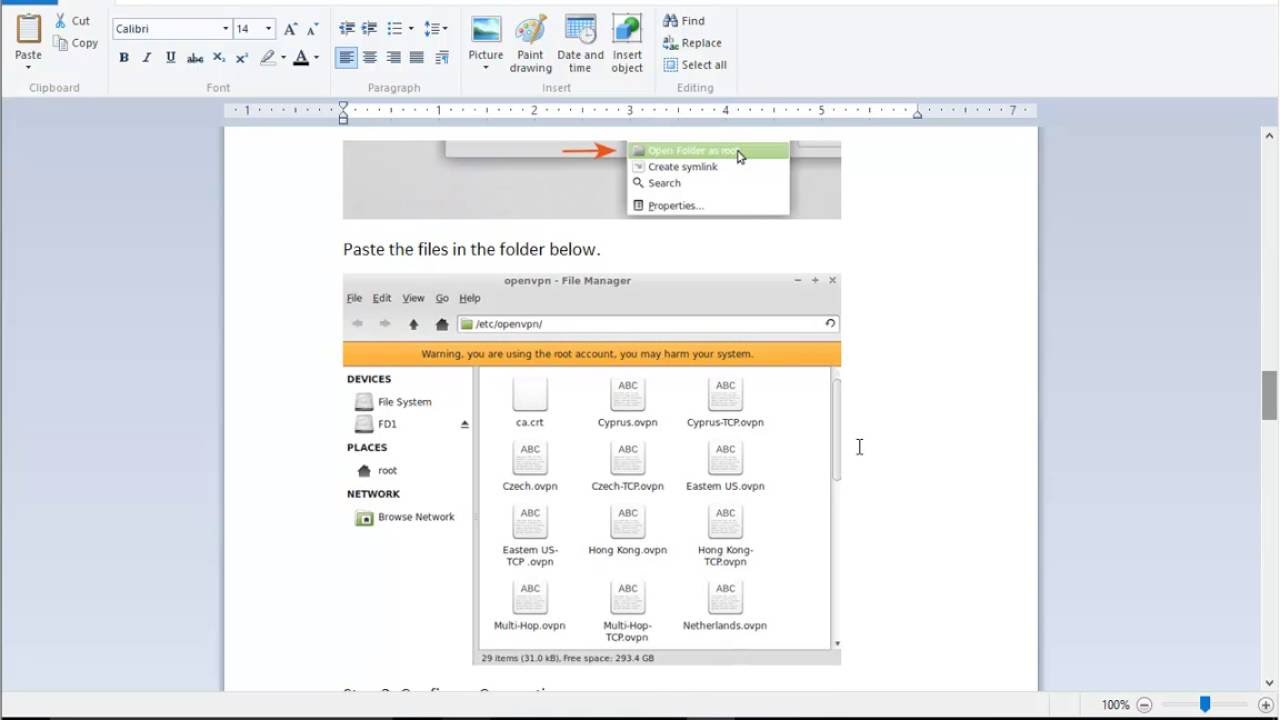Toggle bold formatting
This screenshot has width=1280, height=720.
tap(124, 58)
